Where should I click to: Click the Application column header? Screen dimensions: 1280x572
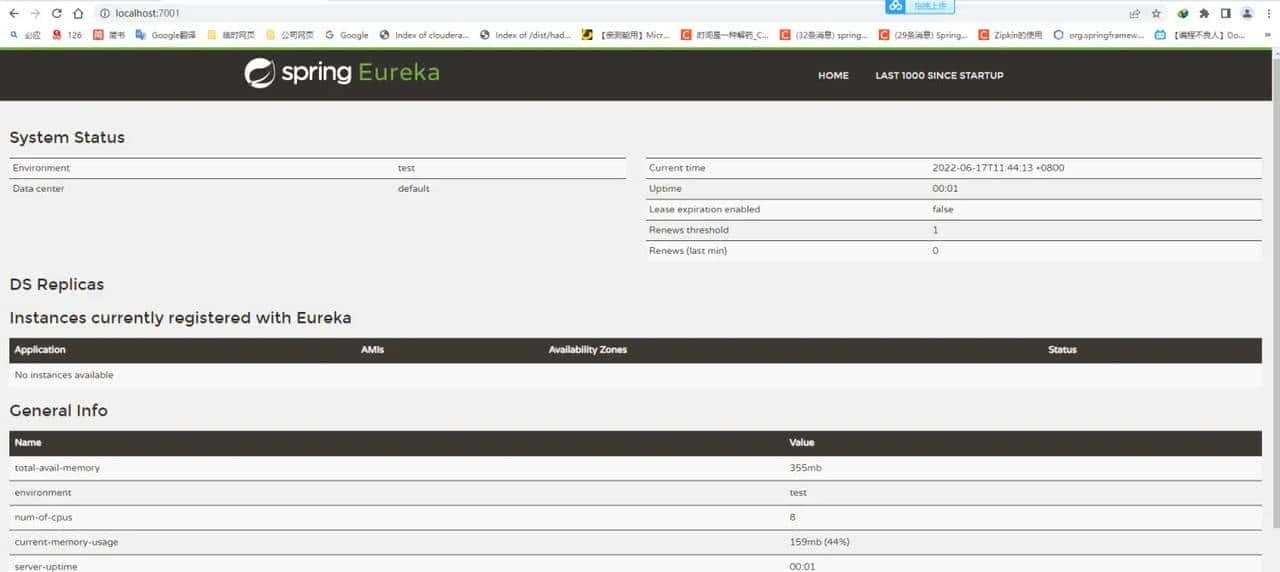coord(40,350)
